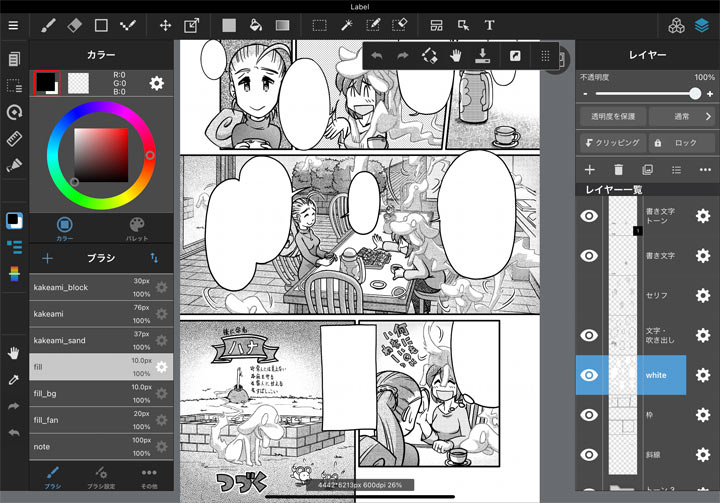Viewport: 720px width, 503px height.
Task: Add a new brush with plus icon
Action: point(47,258)
